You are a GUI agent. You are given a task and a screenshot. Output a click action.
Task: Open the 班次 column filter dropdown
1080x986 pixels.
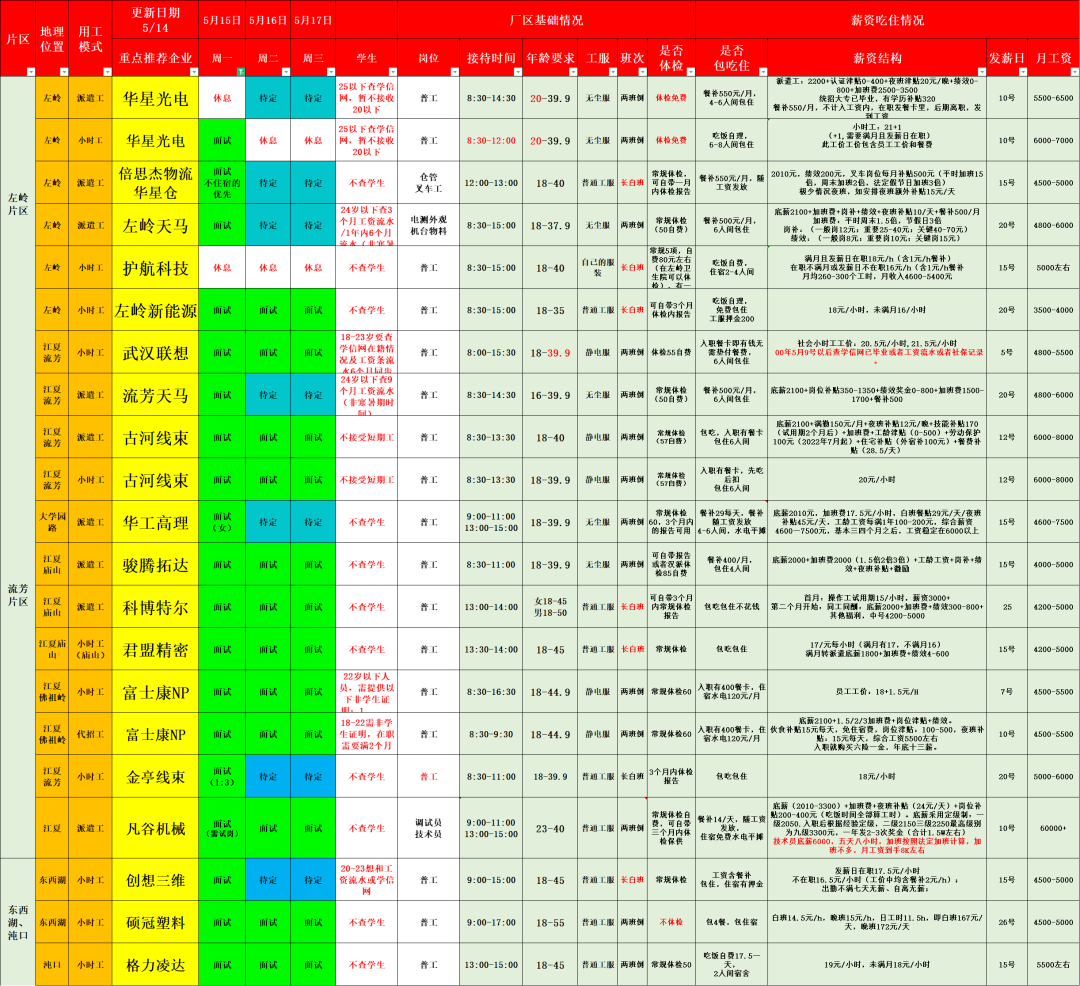coord(642,72)
